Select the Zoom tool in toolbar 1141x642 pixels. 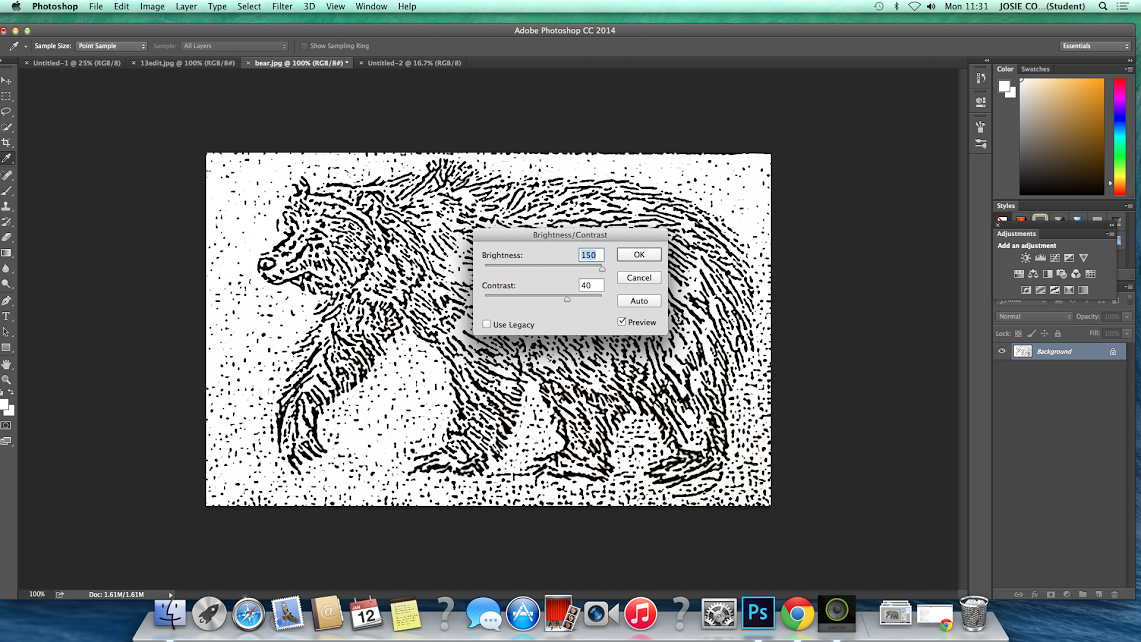click(7, 380)
